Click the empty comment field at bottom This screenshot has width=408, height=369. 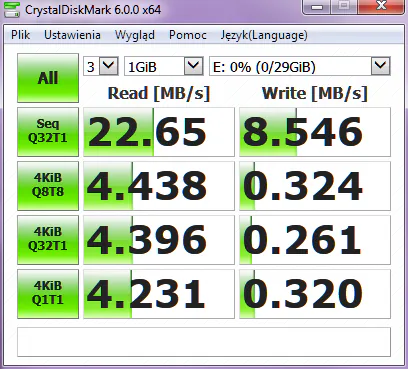coord(204,342)
